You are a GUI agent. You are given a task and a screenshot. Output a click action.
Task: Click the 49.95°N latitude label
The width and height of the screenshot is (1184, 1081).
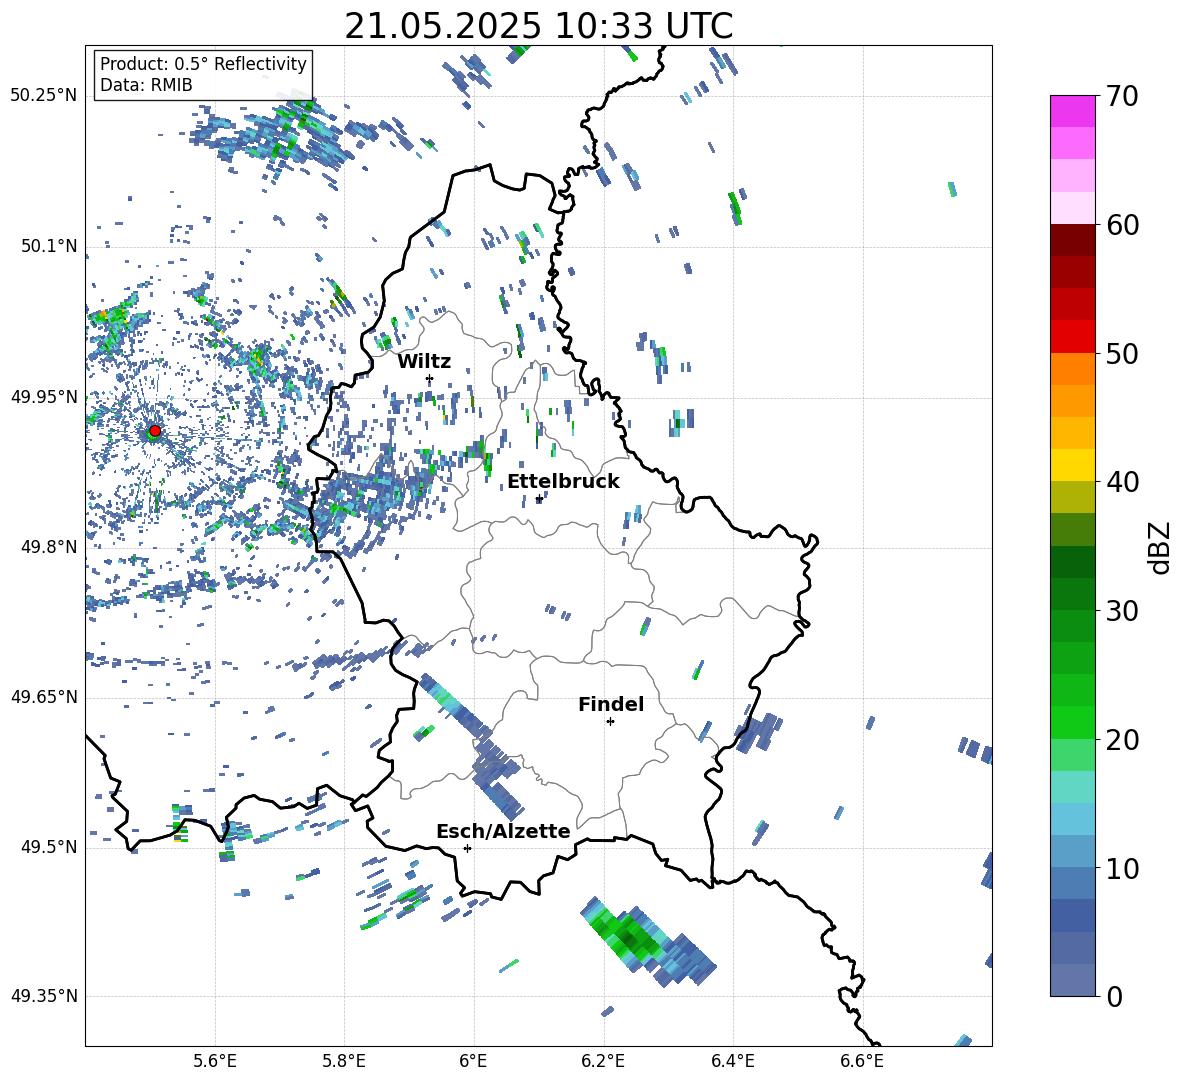click(x=44, y=397)
